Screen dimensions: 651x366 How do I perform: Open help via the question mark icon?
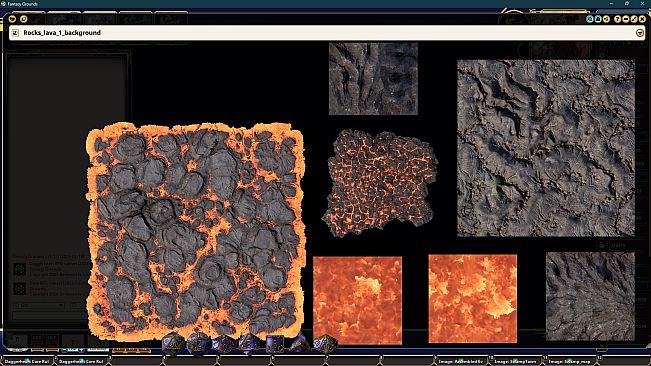click(x=617, y=19)
